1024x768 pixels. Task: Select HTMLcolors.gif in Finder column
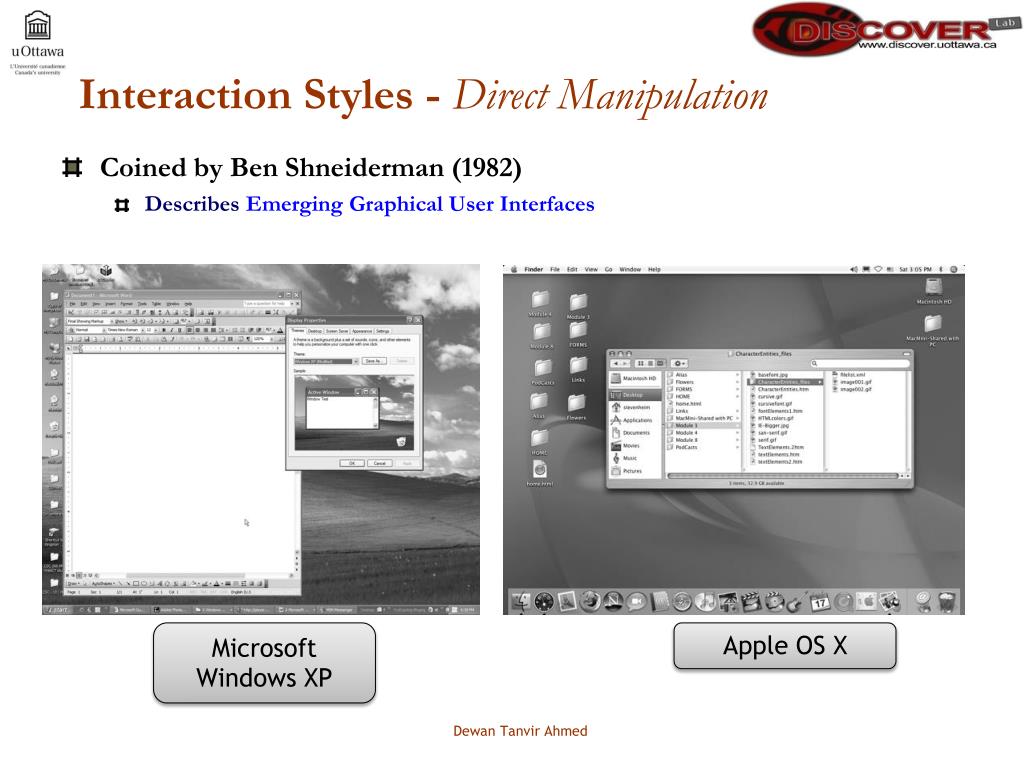[x=772, y=418]
